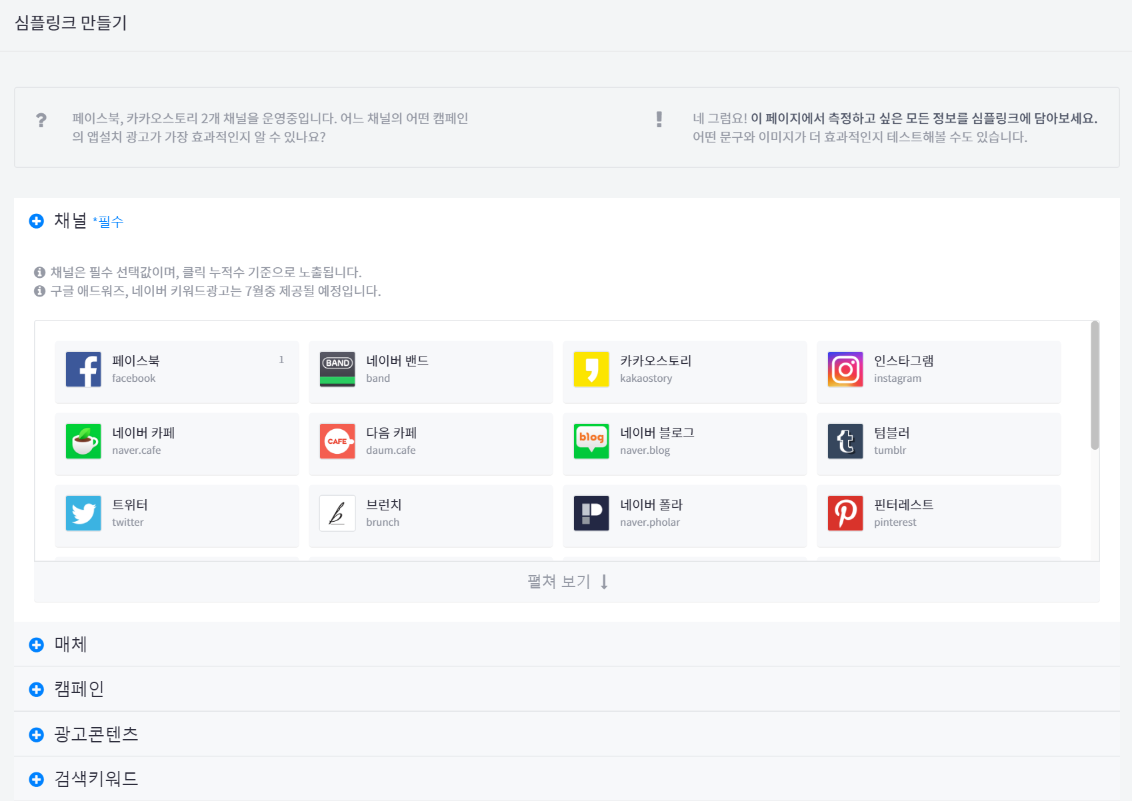Choose the Brunch pen icon
1132x801 pixels.
[337, 514]
